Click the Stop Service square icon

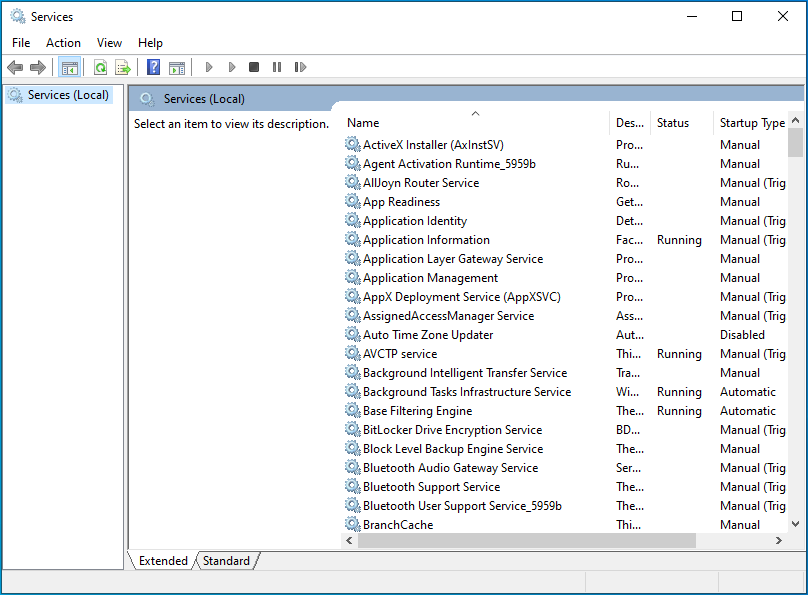click(x=254, y=67)
